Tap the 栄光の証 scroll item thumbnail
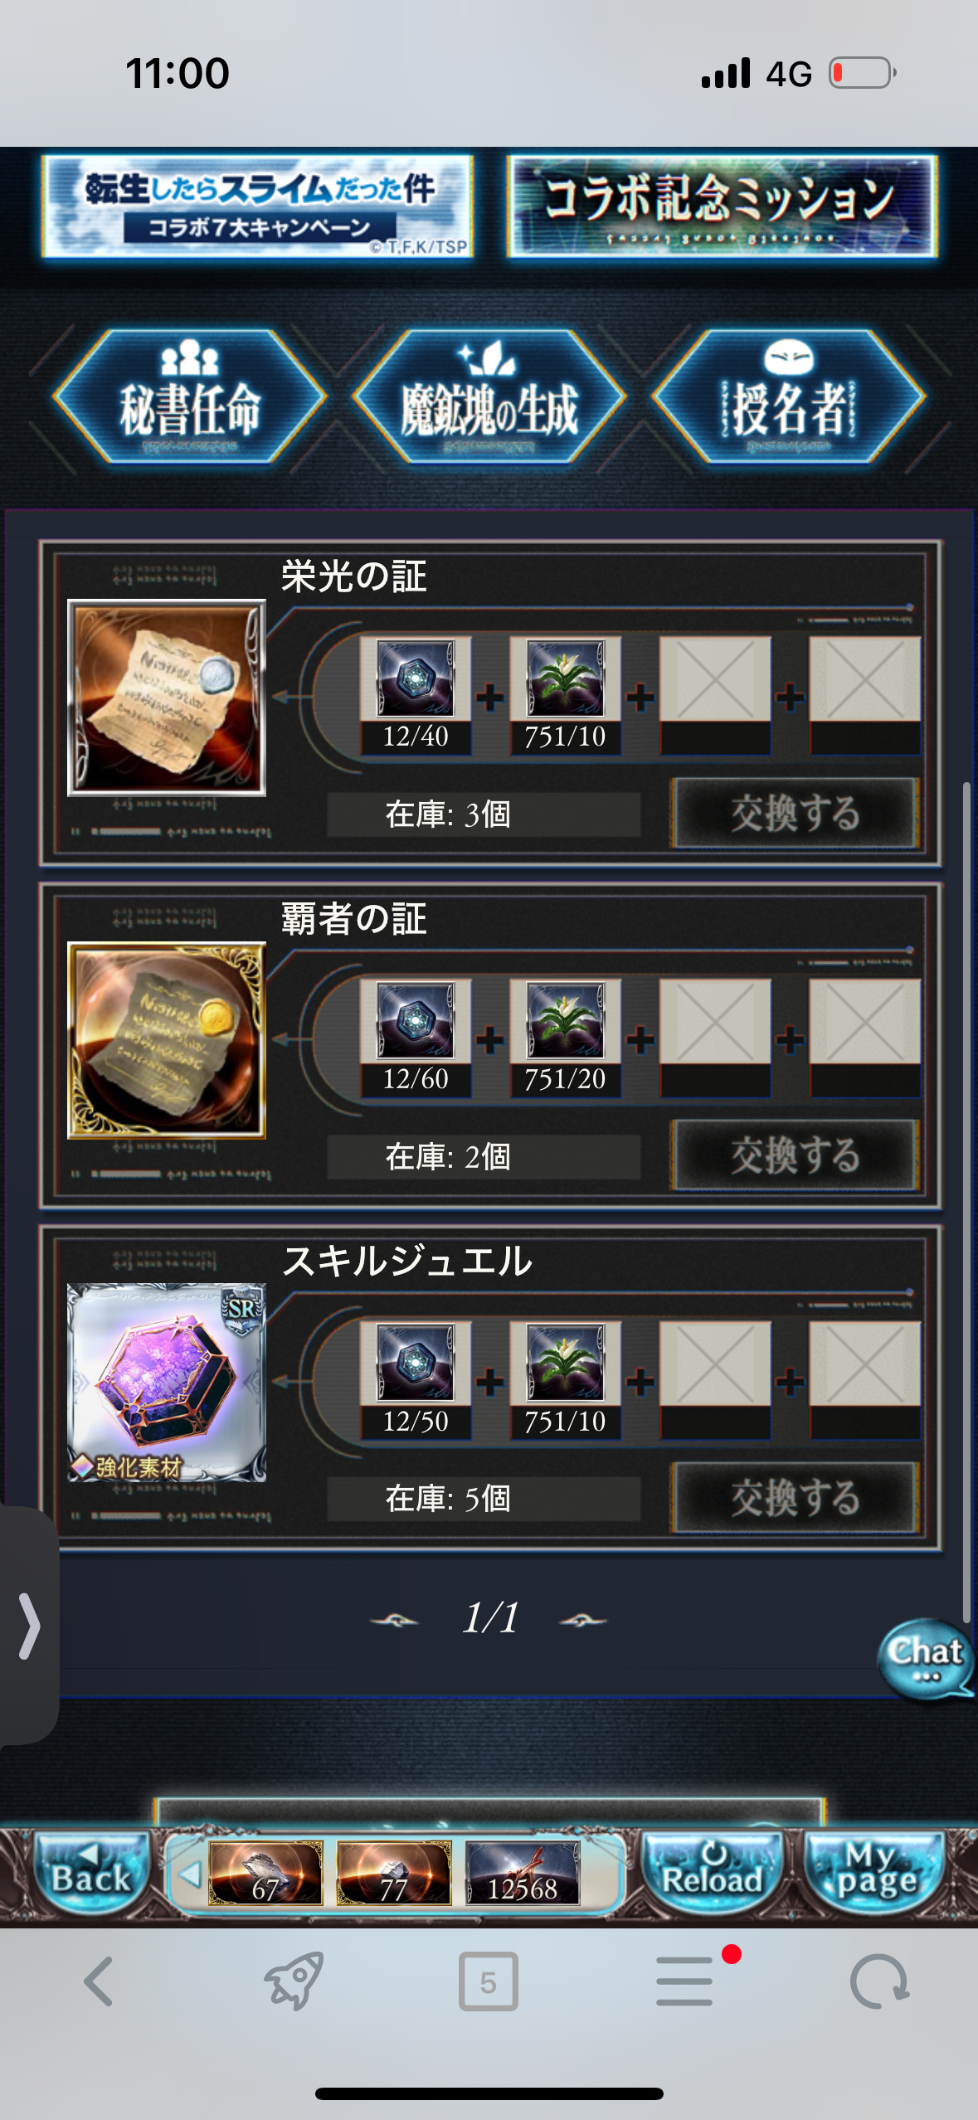The height and width of the screenshot is (2120, 978). [x=166, y=697]
